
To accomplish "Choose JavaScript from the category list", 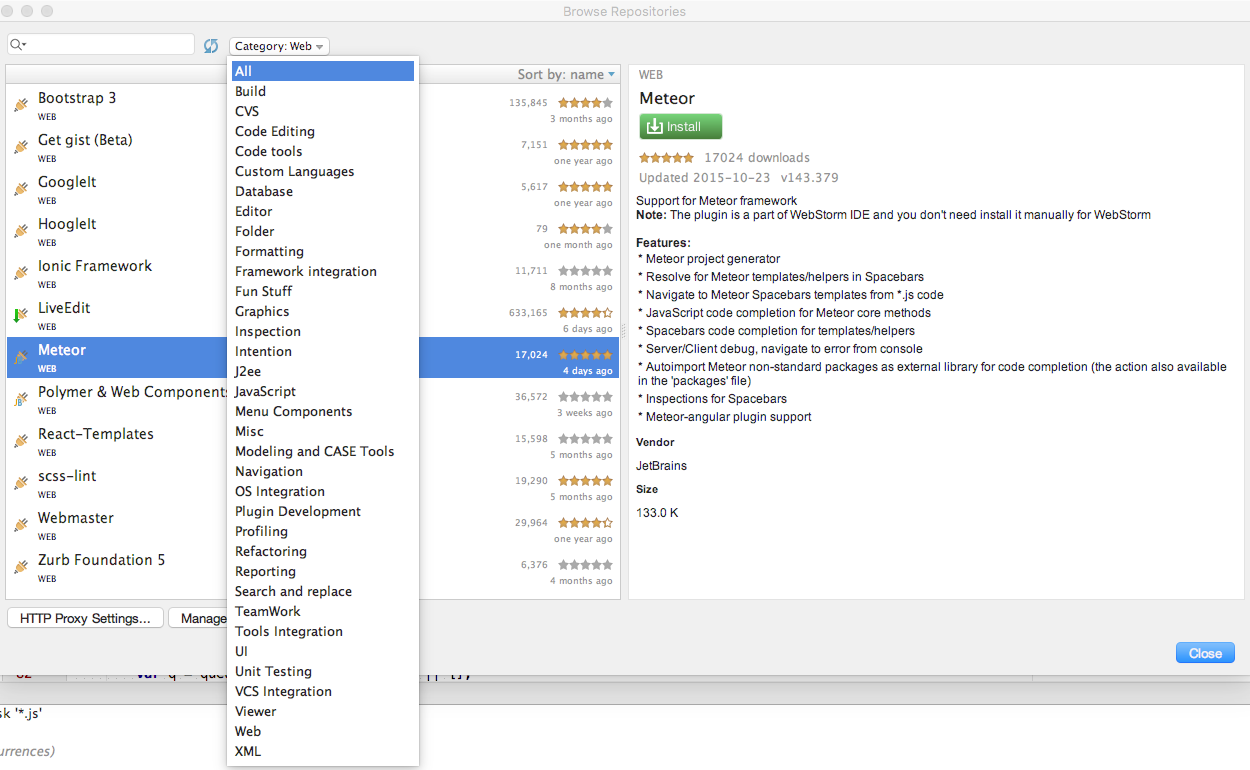I will (x=265, y=391).
